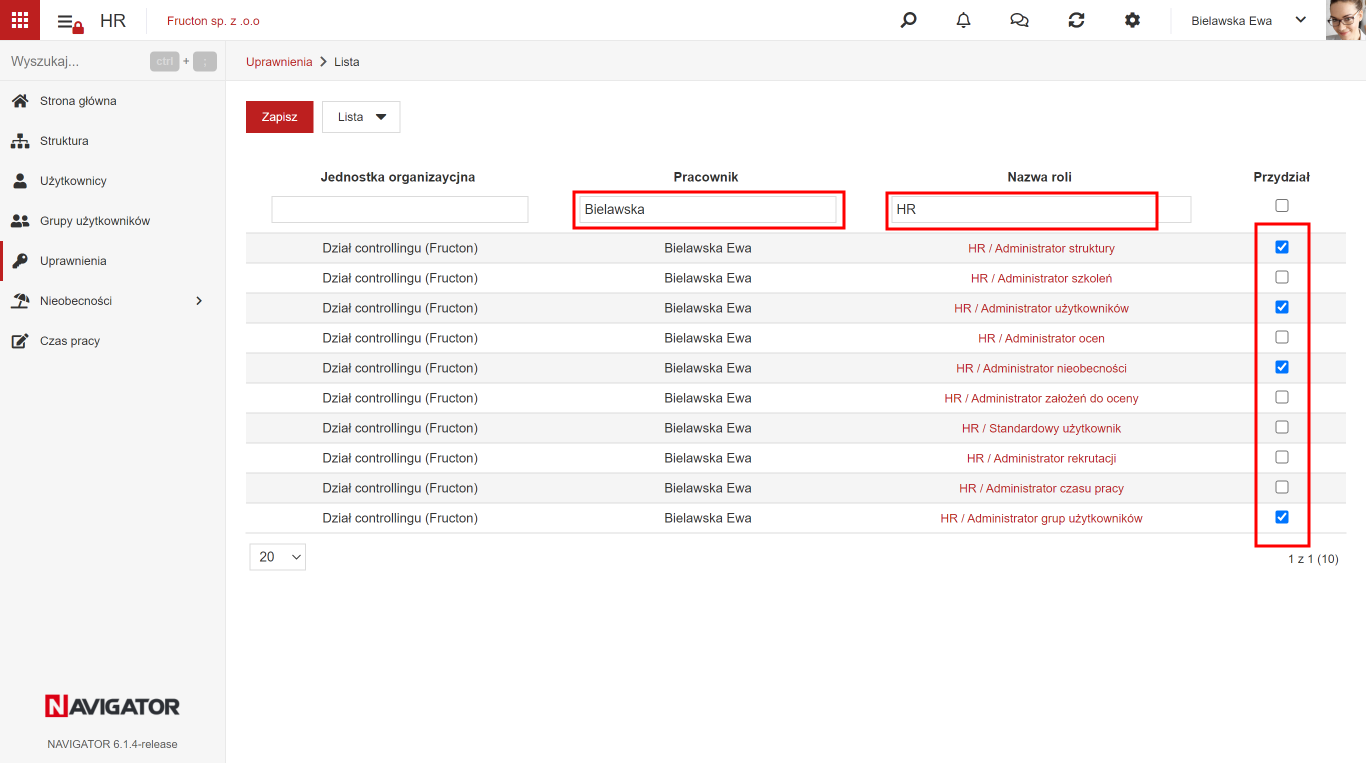Open the HR / Administrator rekrutacji role link
The width and height of the screenshot is (1366, 763).
[x=1041, y=458]
